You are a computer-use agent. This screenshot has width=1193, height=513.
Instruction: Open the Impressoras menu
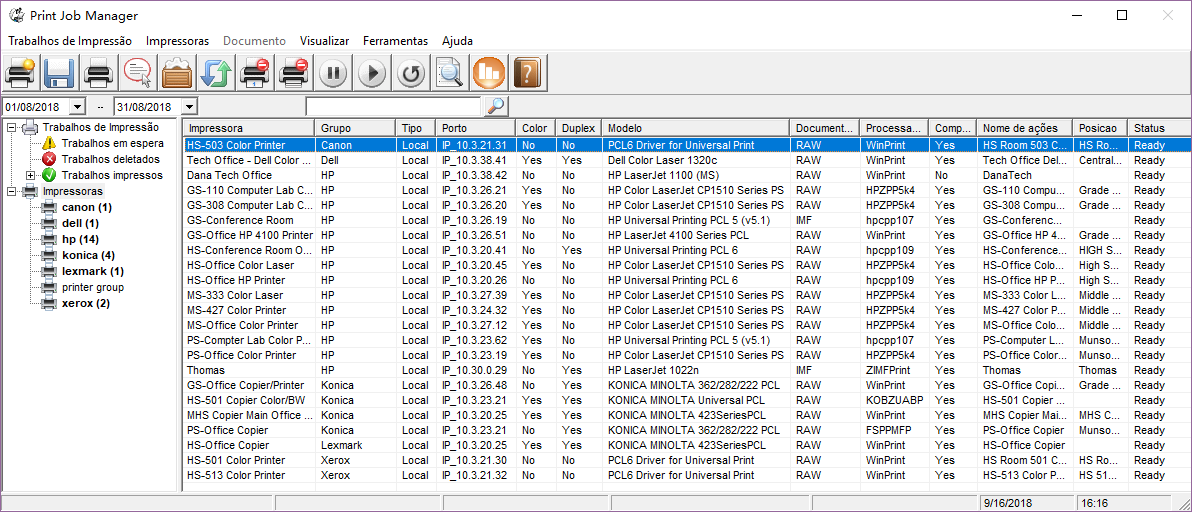click(x=177, y=41)
